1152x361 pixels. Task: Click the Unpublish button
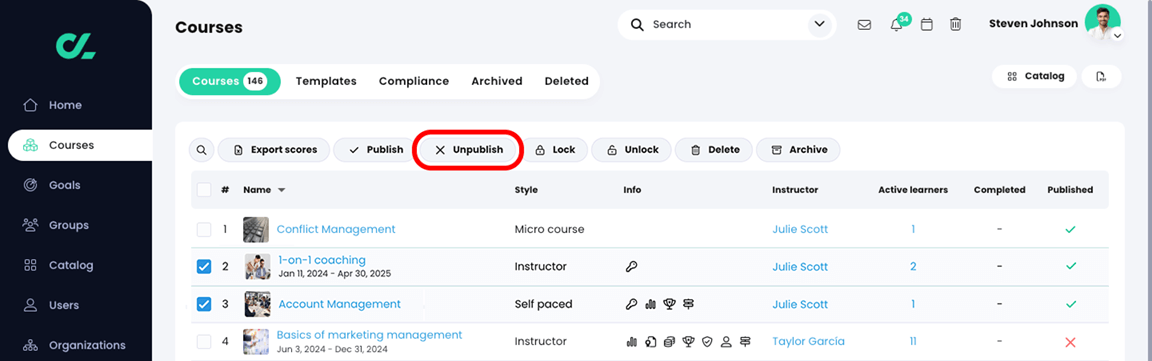point(468,150)
